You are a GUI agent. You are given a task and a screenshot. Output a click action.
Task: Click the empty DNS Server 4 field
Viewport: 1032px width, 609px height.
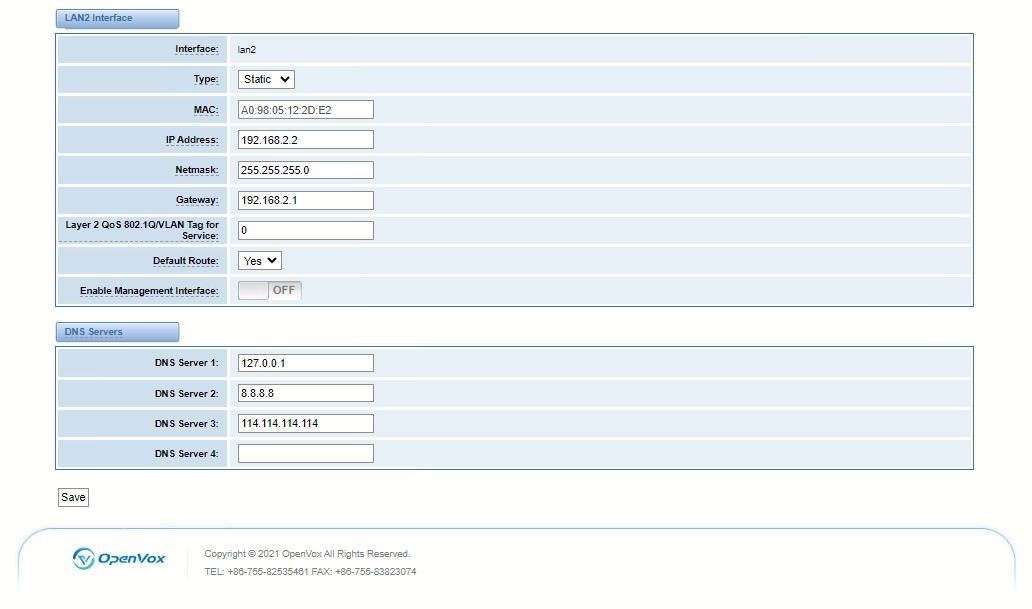pyautogui.click(x=305, y=454)
